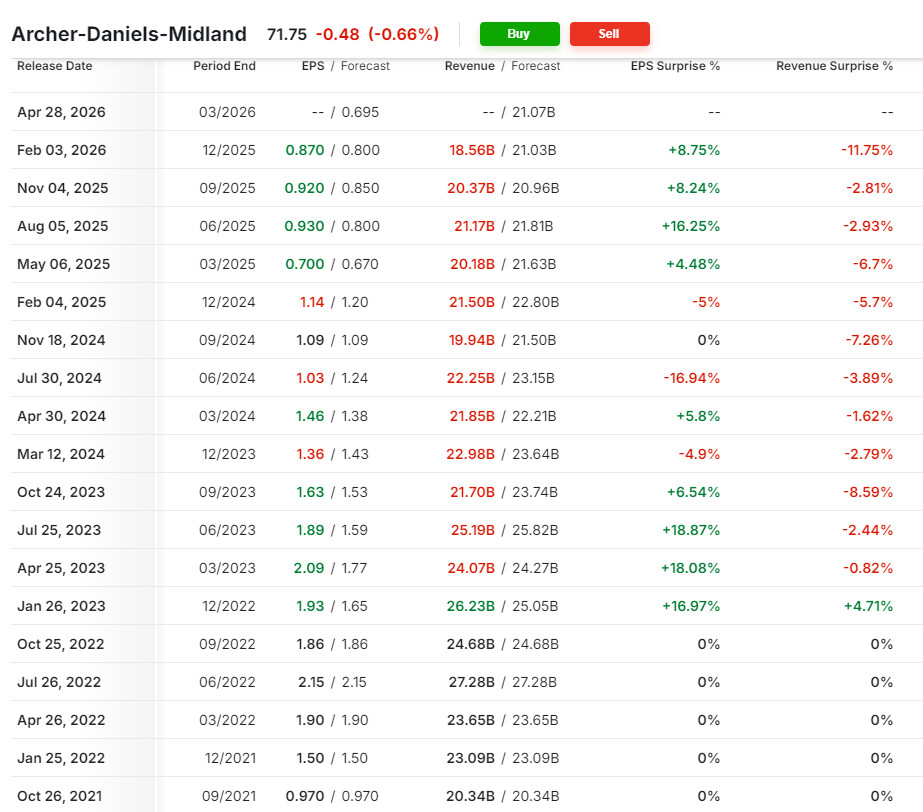This screenshot has width=923, height=812.
Task: Click the 2.09 EPS value for 03/2023
Action: pos(309,568)
